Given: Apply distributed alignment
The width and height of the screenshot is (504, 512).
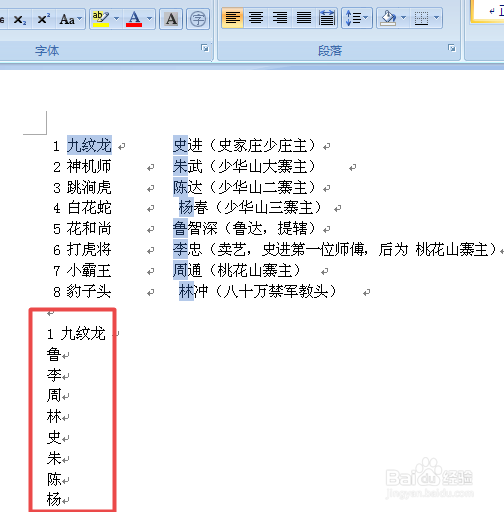Looking at the screenshot, I should 327,18.
